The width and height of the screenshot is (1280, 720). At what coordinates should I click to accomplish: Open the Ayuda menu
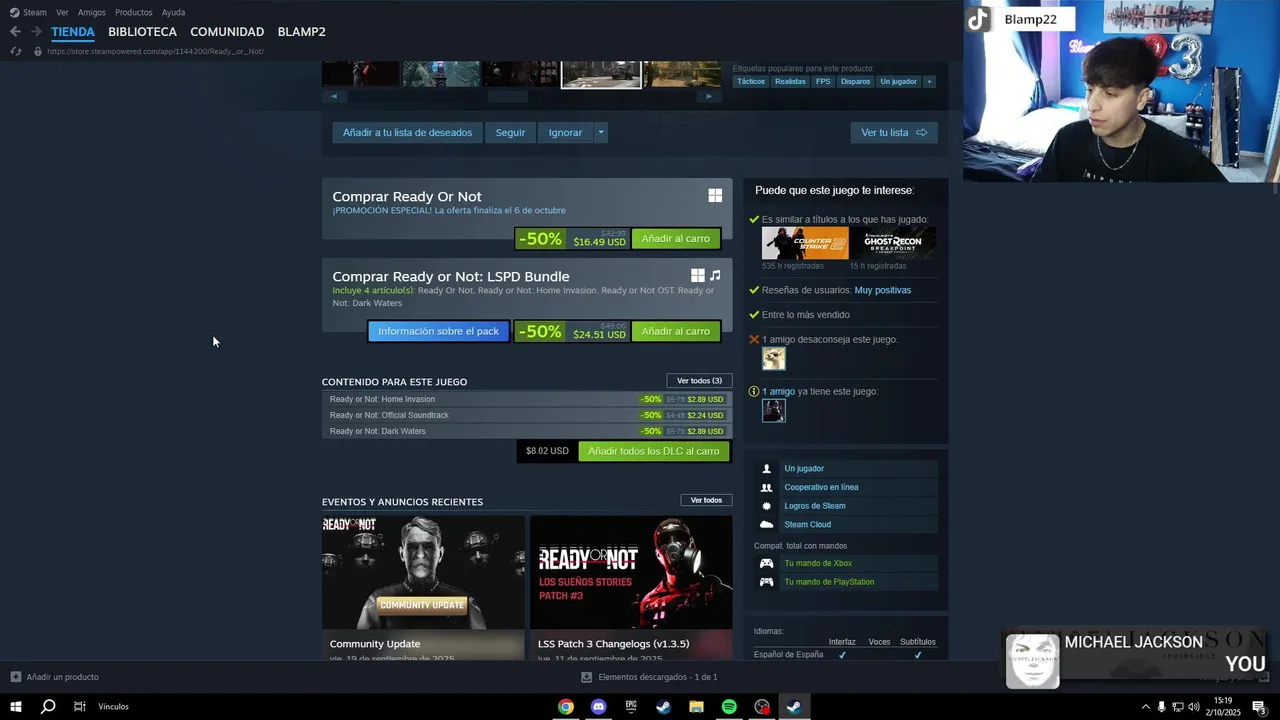pos(173,12)
